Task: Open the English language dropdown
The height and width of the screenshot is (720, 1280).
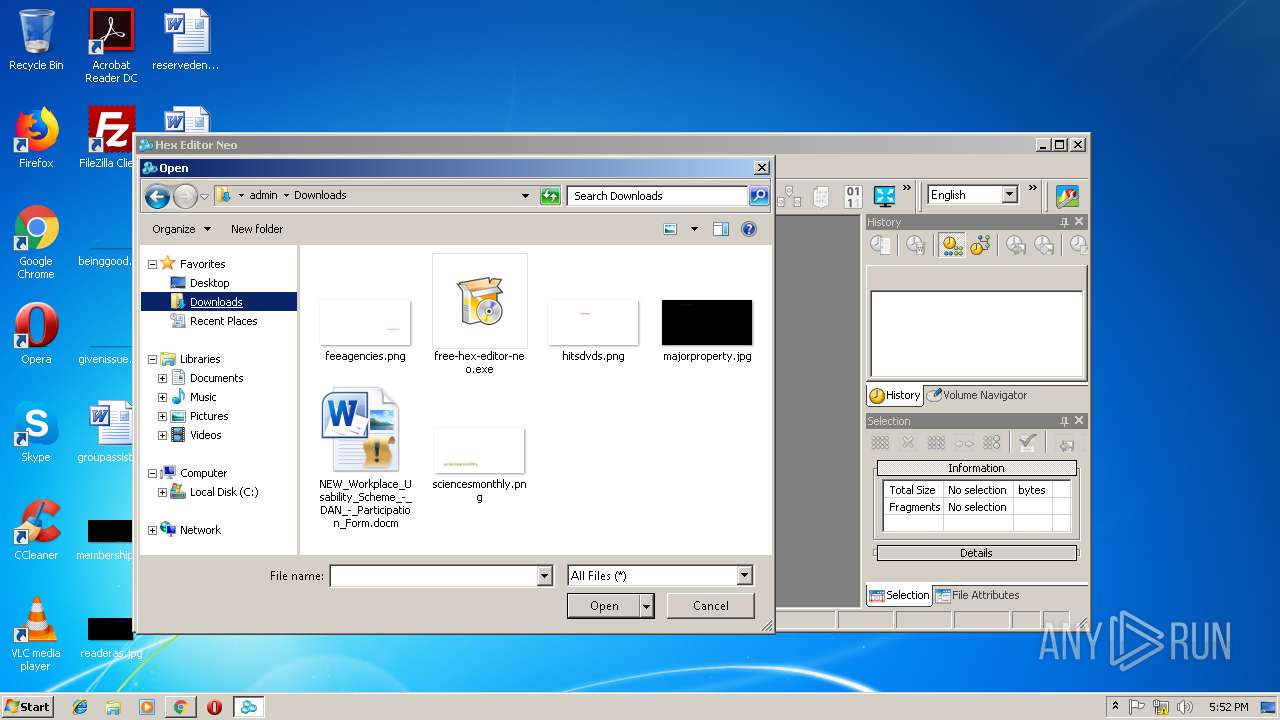Action: click(x=1009, y=195)
